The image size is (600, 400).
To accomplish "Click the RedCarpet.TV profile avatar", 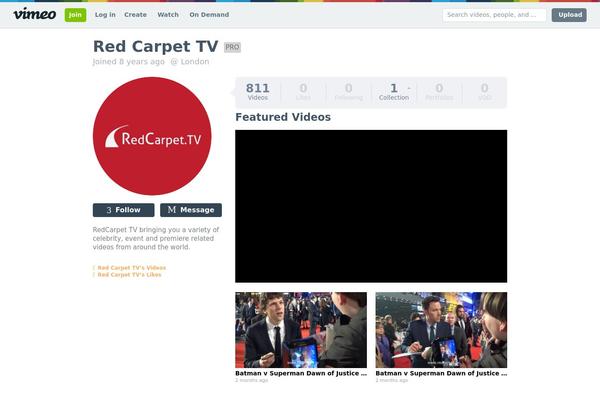I will [x=152, y=136].
